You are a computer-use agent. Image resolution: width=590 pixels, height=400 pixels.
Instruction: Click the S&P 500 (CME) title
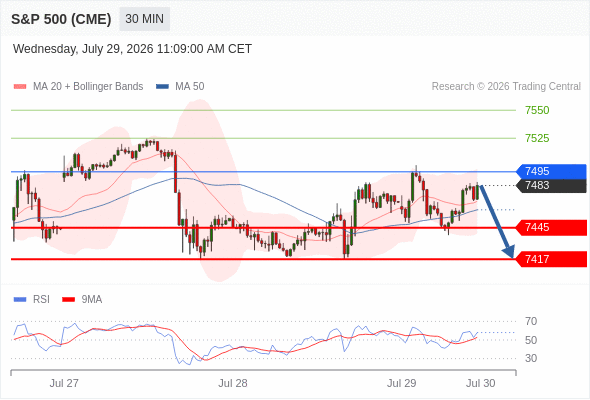pyautogui.click(x=61, y=19)
